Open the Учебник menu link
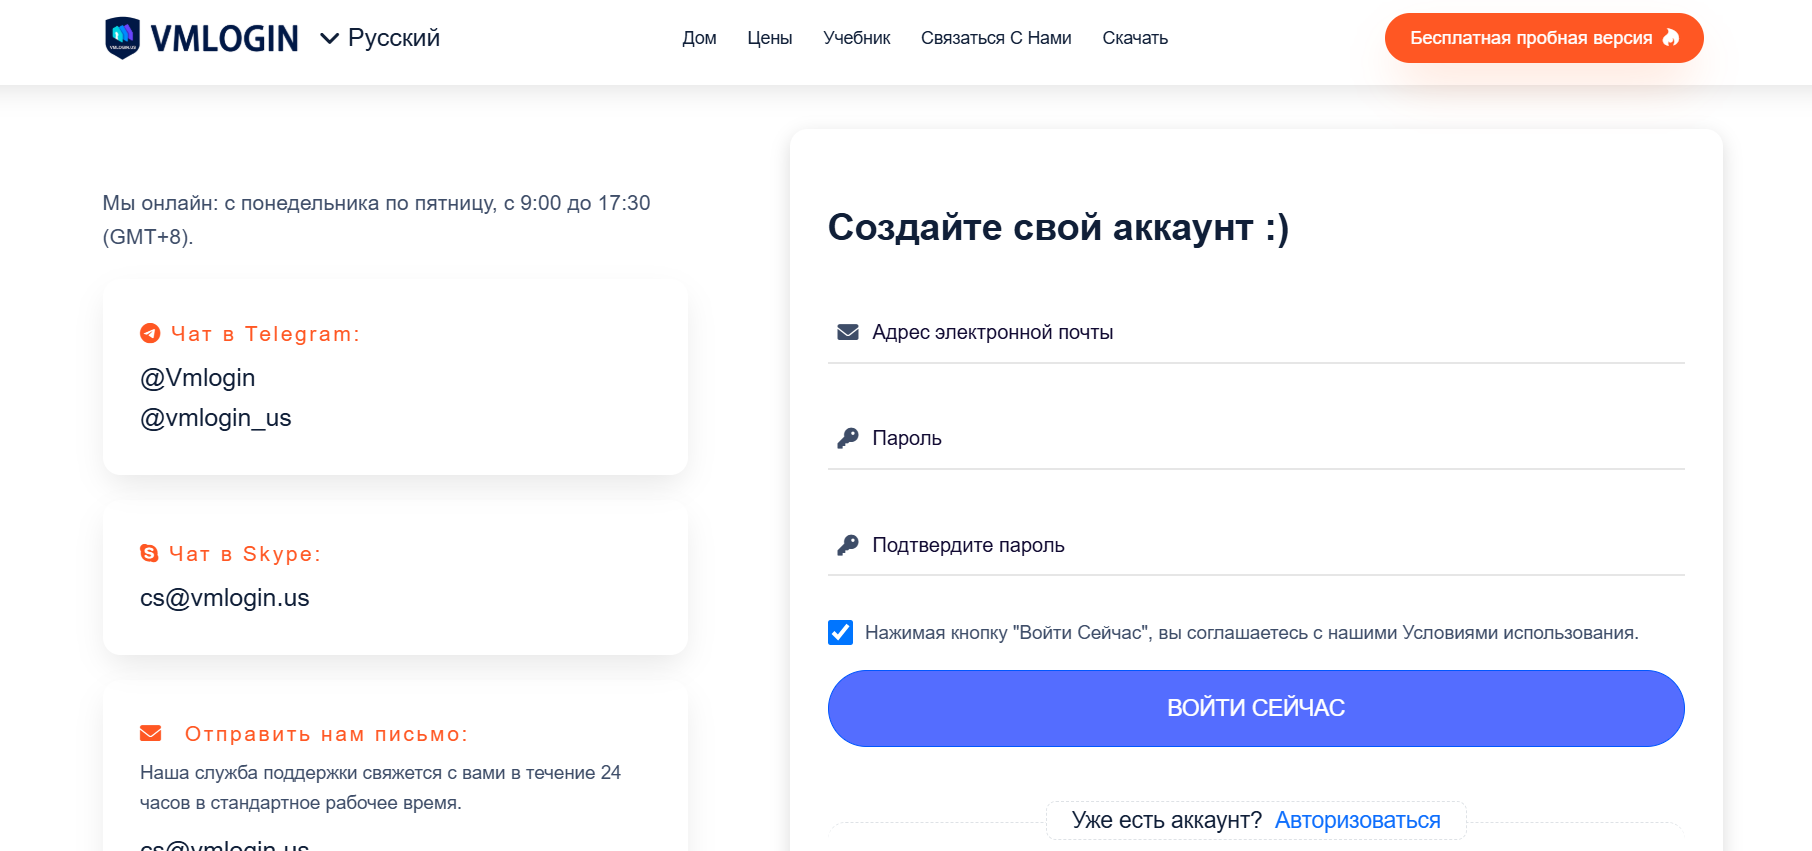The height and width of the screenshot is (851, 1812). 857,38
